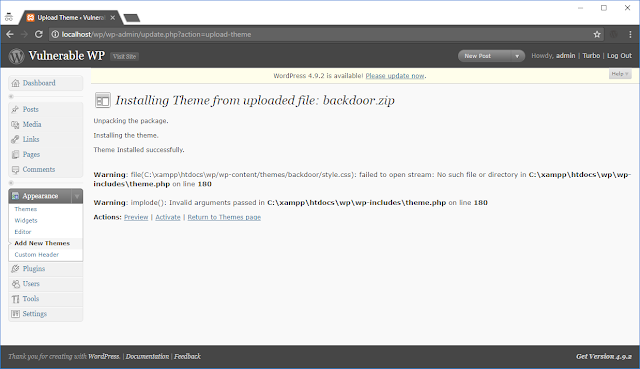Viewport: 640px width, 369px height.
Task: Click theme install page heading icon
Action: (x=103, y=100)
